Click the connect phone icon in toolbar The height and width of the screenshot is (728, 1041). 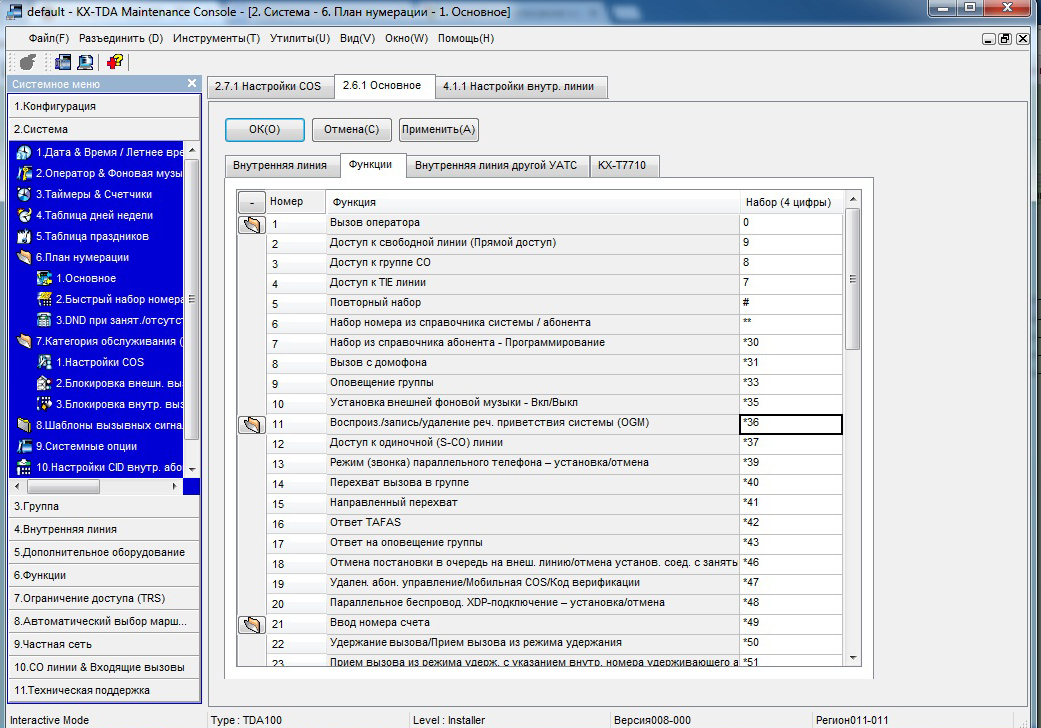coord(28,62)
